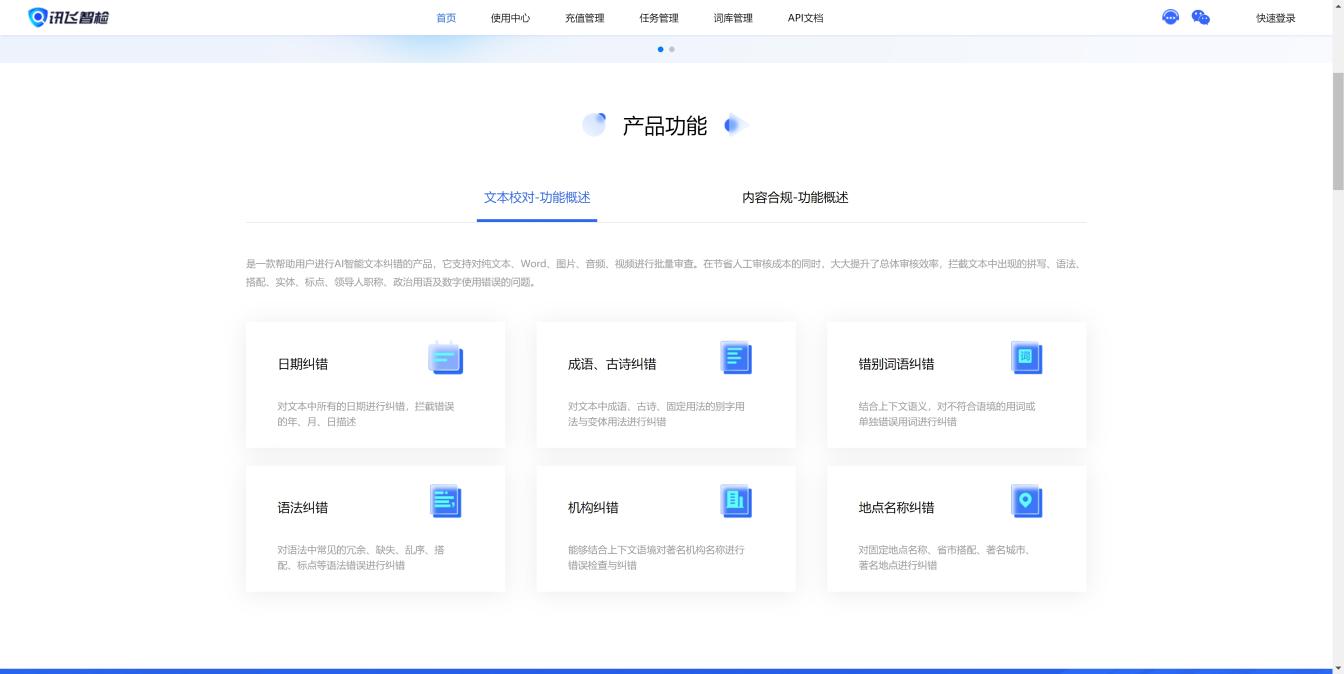The width and height of the screenshot is (1344, 674).
Task: Click the 成语、古诗纠错 card title
Action: 612,364
